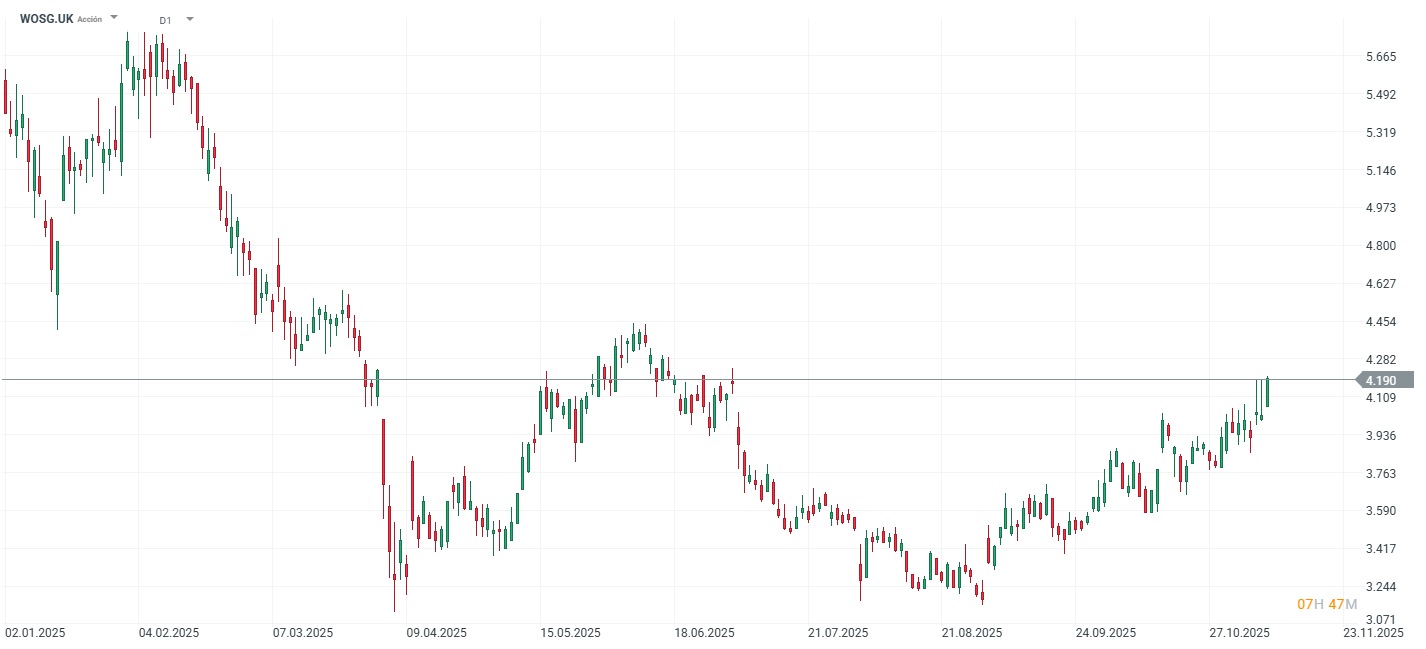Click the 07H 47M candle countdown

click(1326, 604)
